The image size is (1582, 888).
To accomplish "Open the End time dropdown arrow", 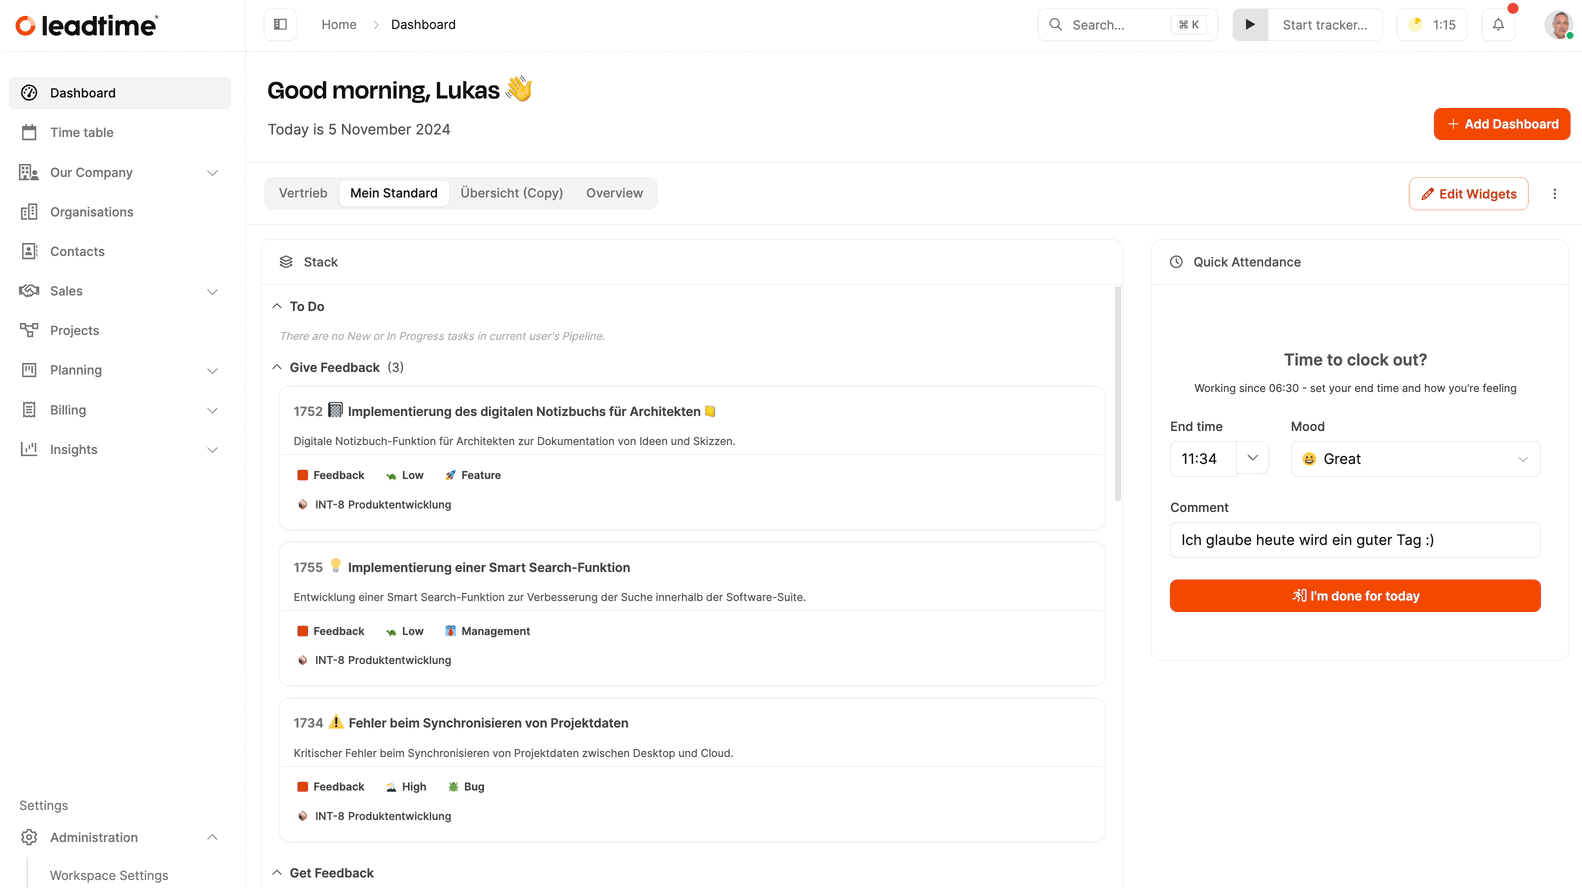I will (x=1252, y=459).
